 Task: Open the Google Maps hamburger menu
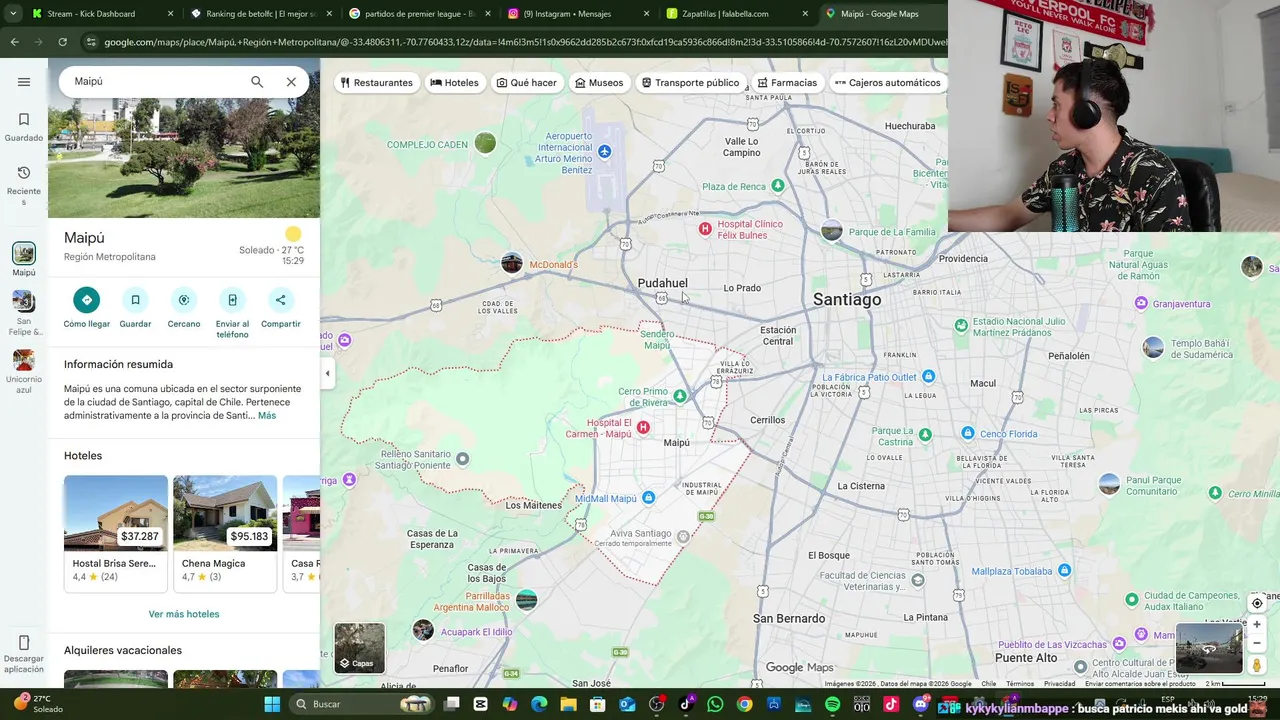24,82
